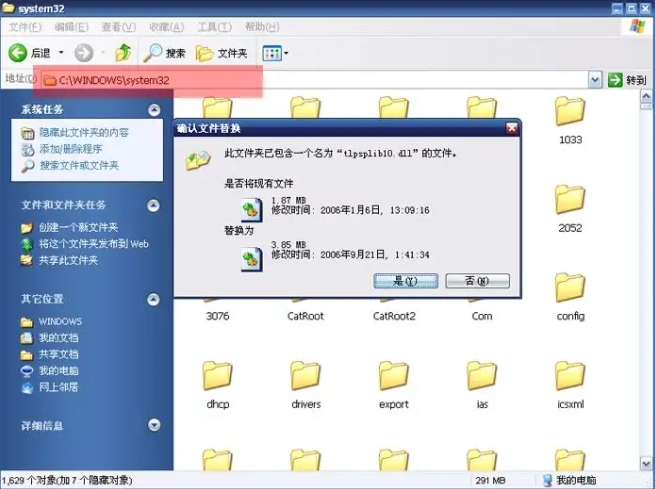
Task: Click 是(Y) to confirm file replace
Action: pyautogui.click(x=406, y=281)
